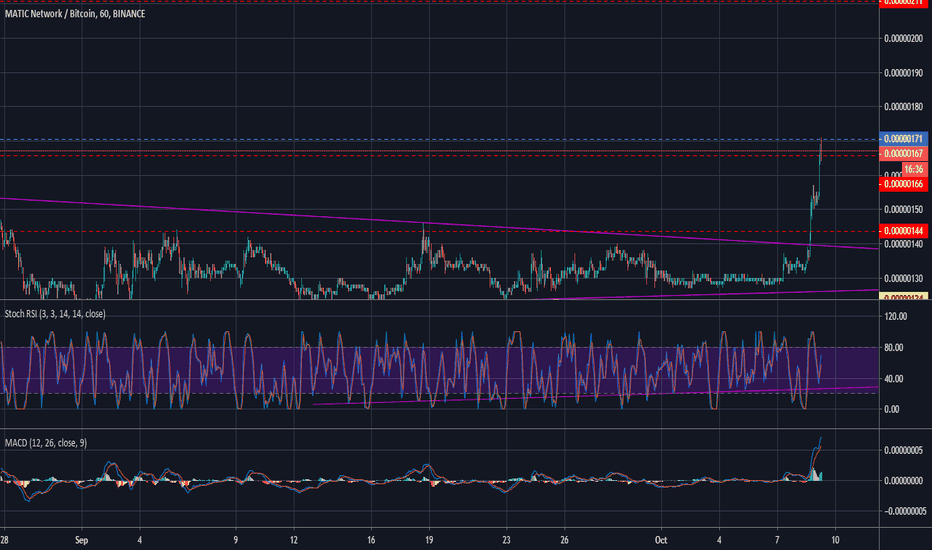Click the MATIC Network / Bitcoin chart title
Viewport: 932px width, 550px height.
point(75,14)
